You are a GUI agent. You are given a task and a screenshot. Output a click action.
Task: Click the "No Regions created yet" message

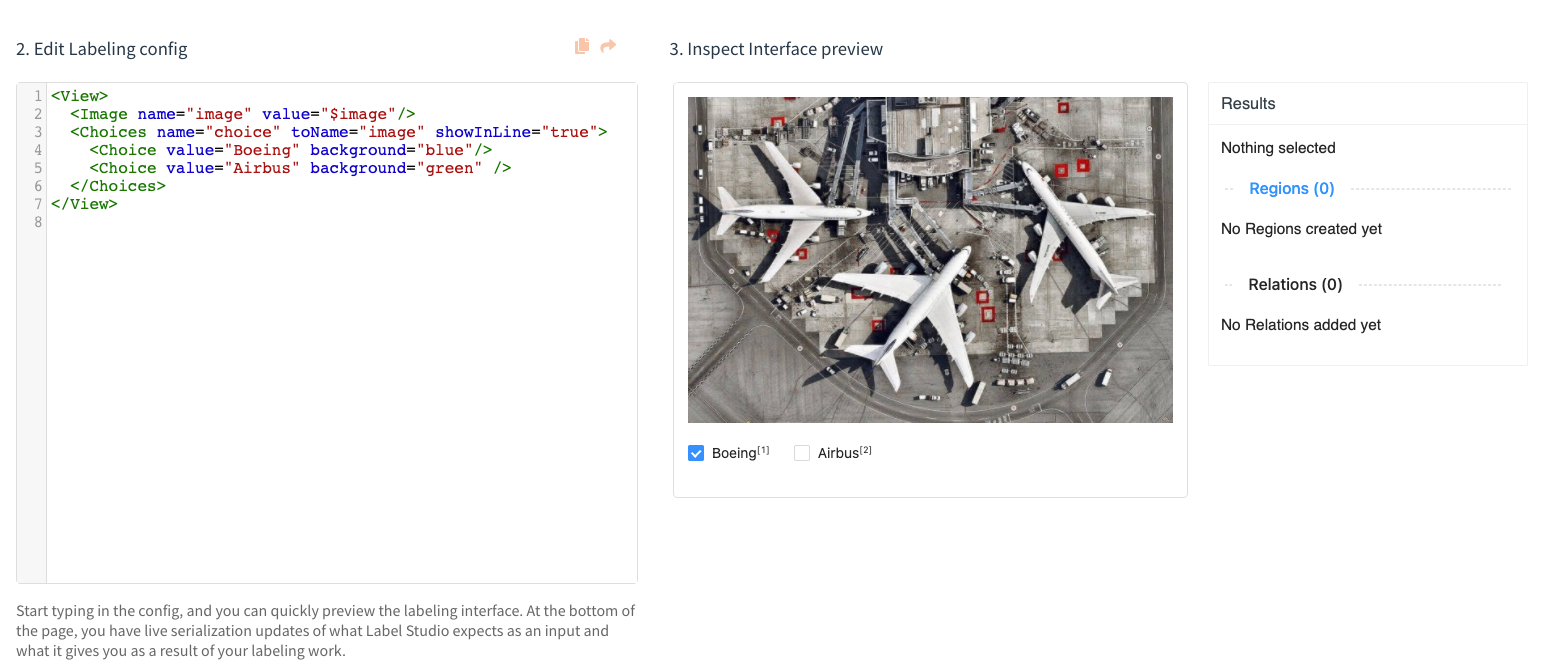(1301, 229)
